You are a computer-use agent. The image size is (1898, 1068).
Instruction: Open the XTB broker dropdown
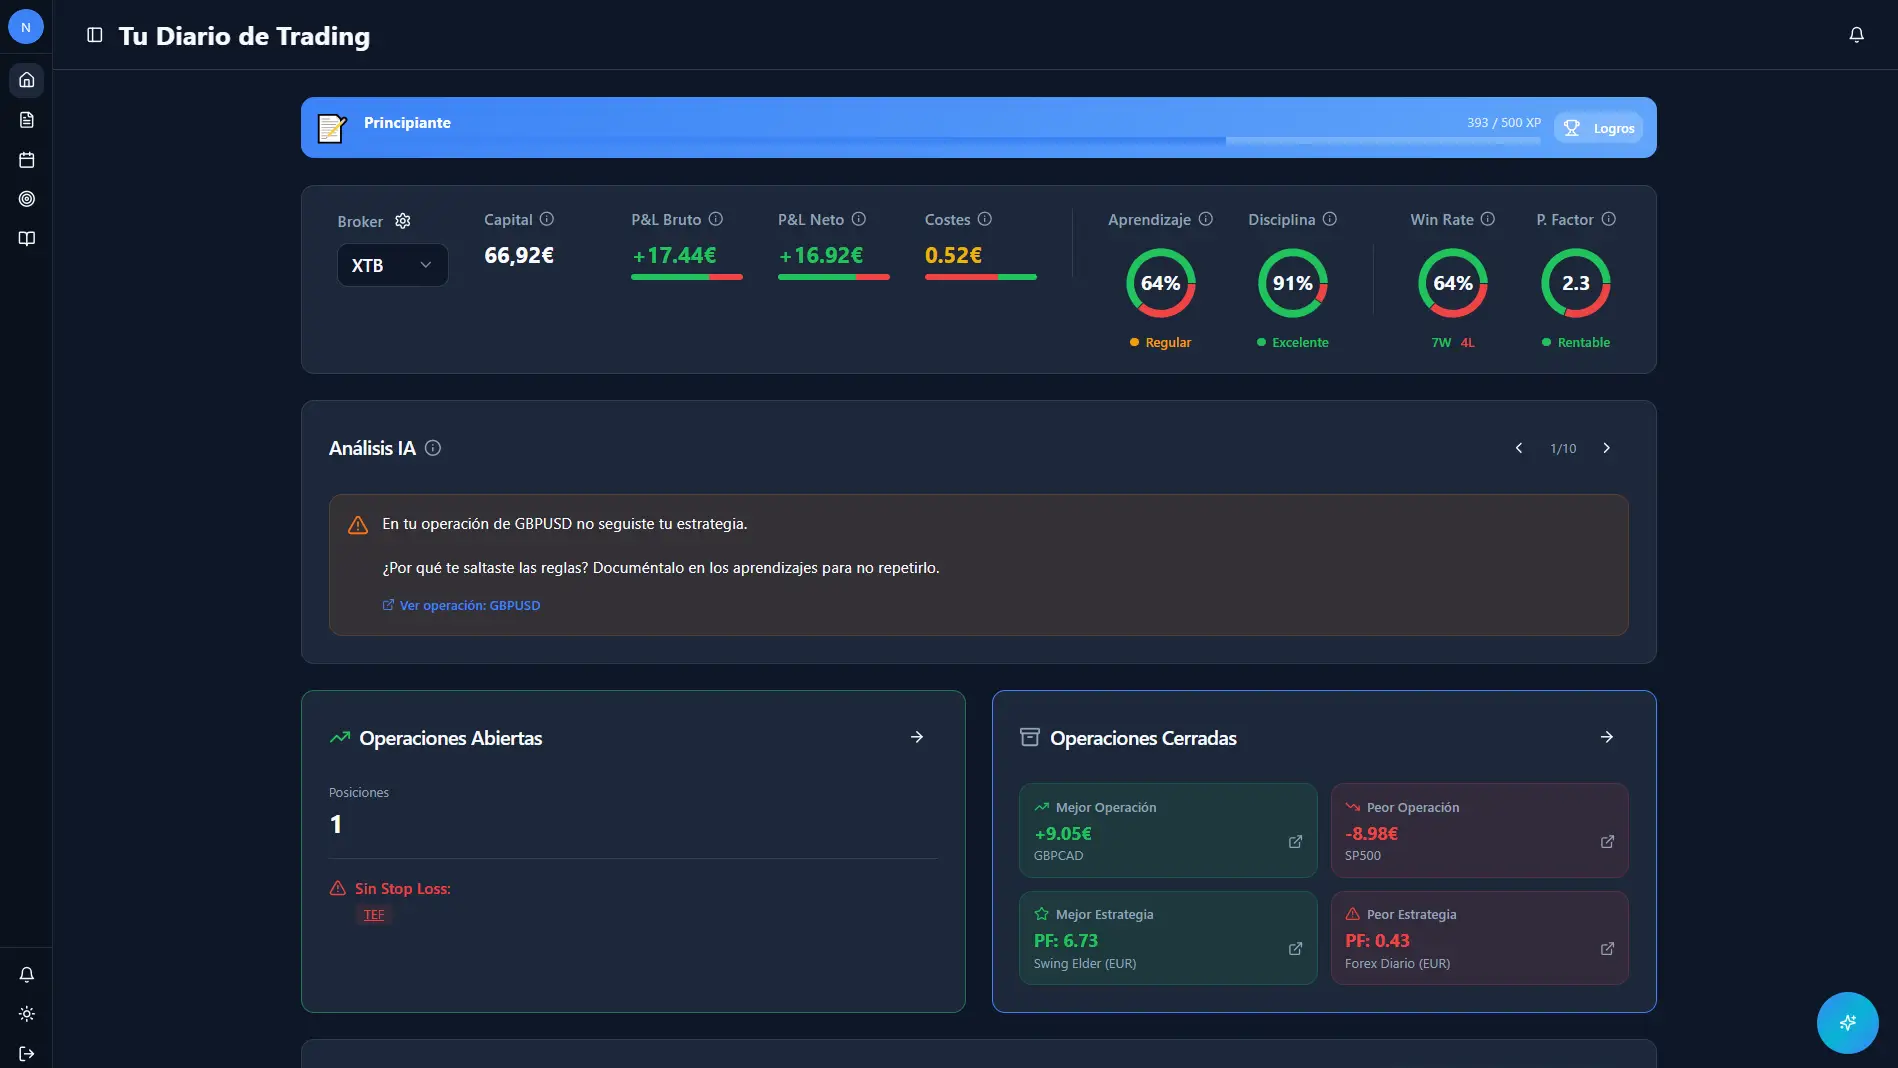392,265
